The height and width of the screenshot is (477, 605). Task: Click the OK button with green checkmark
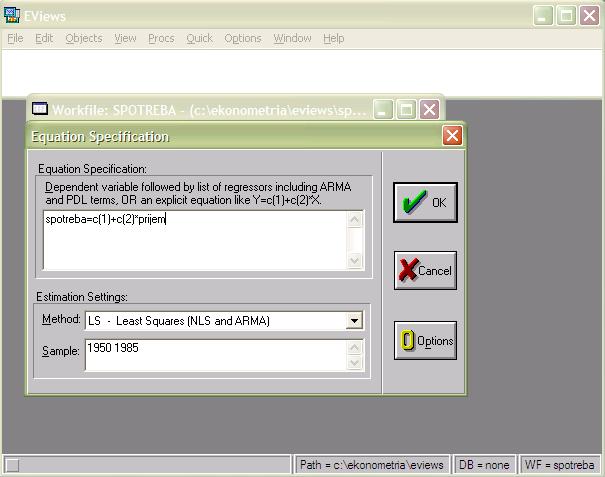tap(425, 202)
